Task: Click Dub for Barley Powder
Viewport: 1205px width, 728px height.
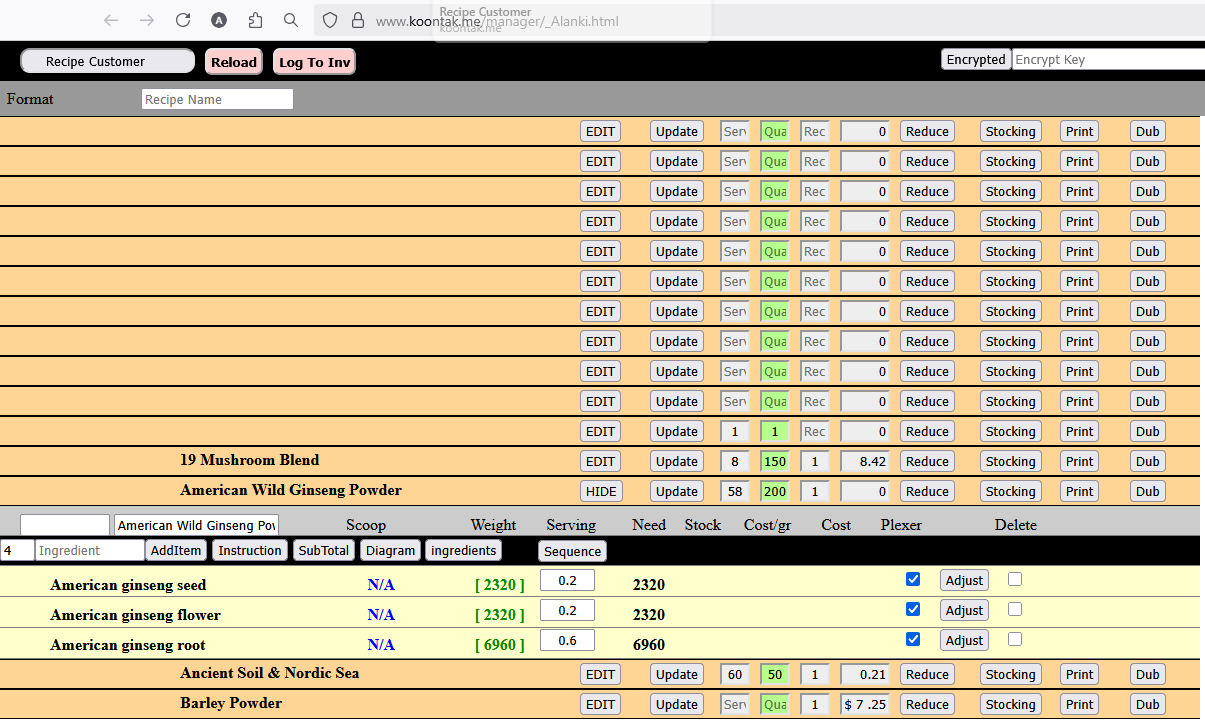Action: [x=1148, y=704]
